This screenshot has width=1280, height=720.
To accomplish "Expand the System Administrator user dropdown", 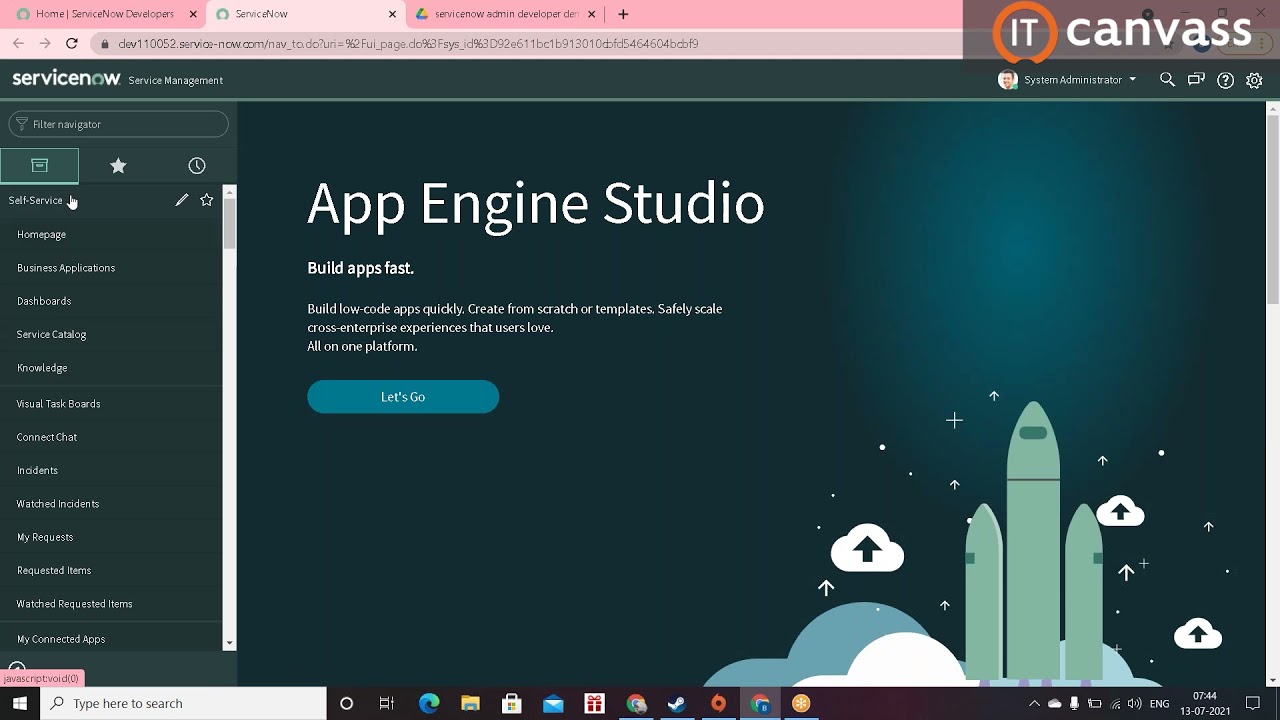I will 1132,80.
